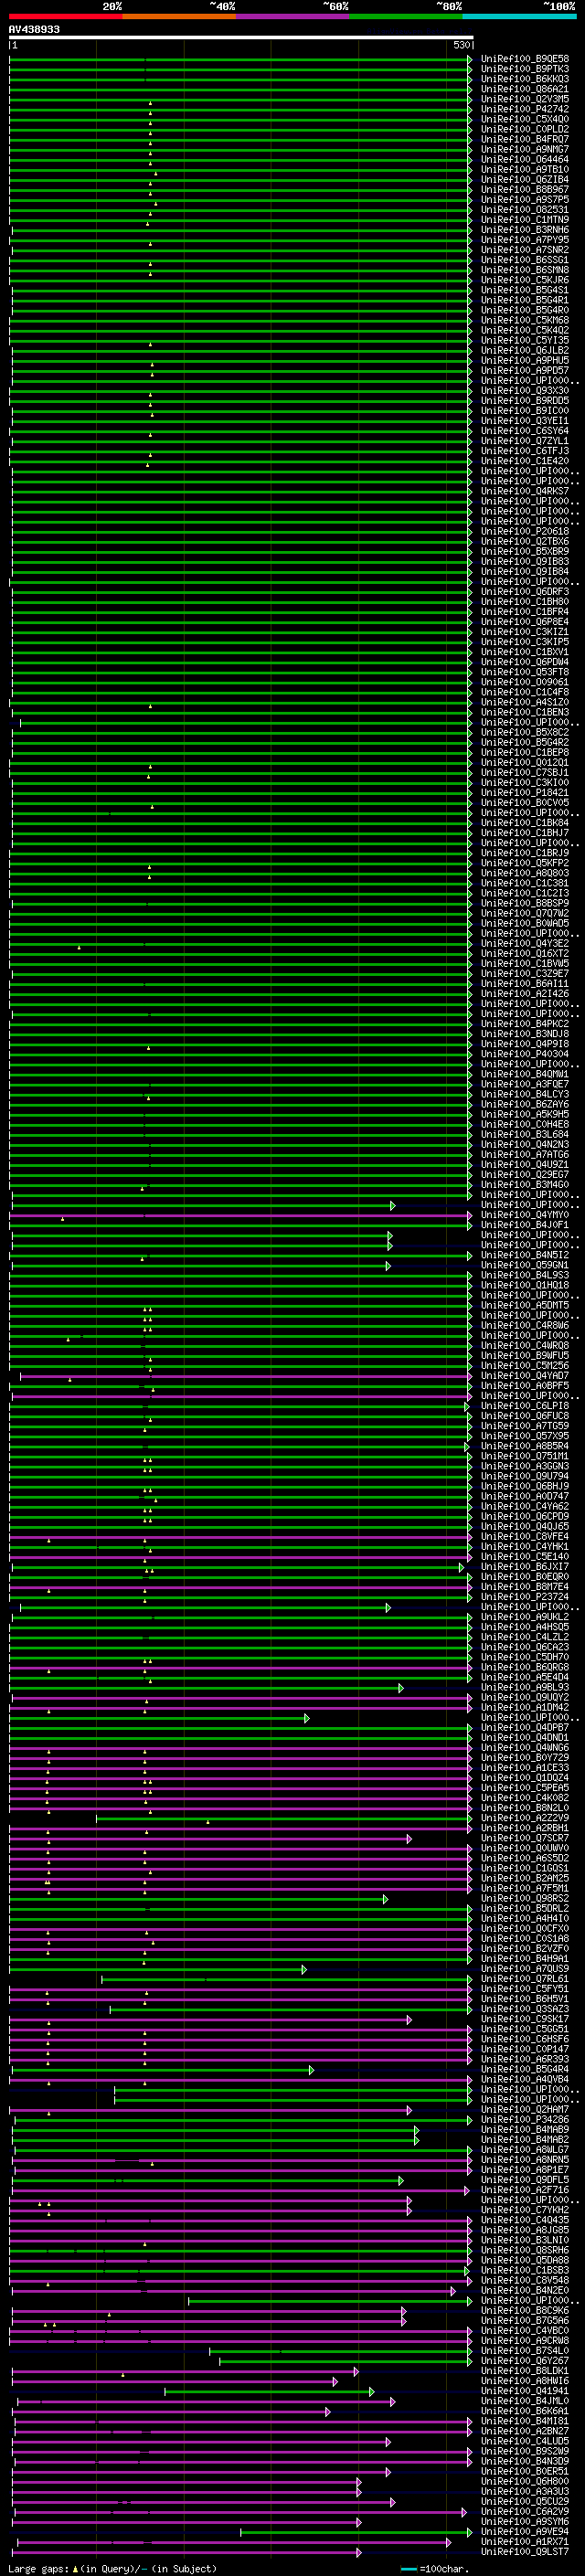The width and height of the screenshot is (585, 2576).
Task: Click the purple alignment bar of UniRef100_Q4YMY0
Action: click(x=240, y=1216)
